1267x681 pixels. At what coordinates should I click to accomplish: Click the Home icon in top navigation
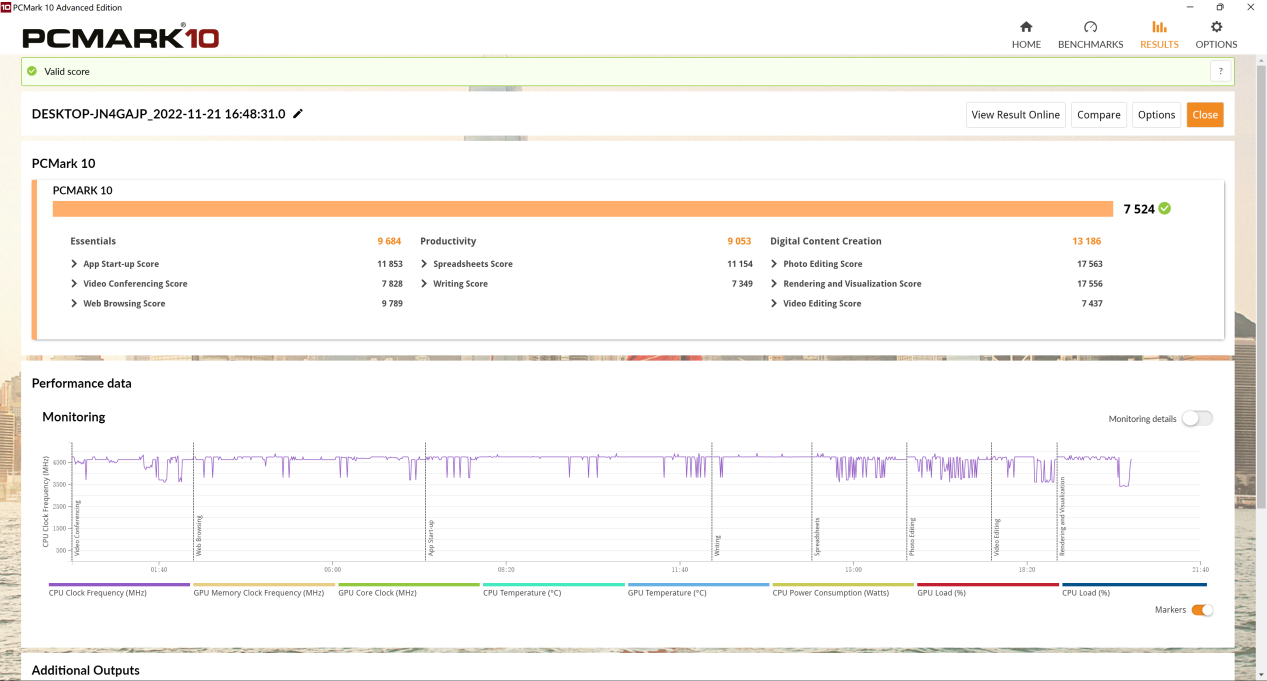pyautogui.click(x=1026, y=27)
